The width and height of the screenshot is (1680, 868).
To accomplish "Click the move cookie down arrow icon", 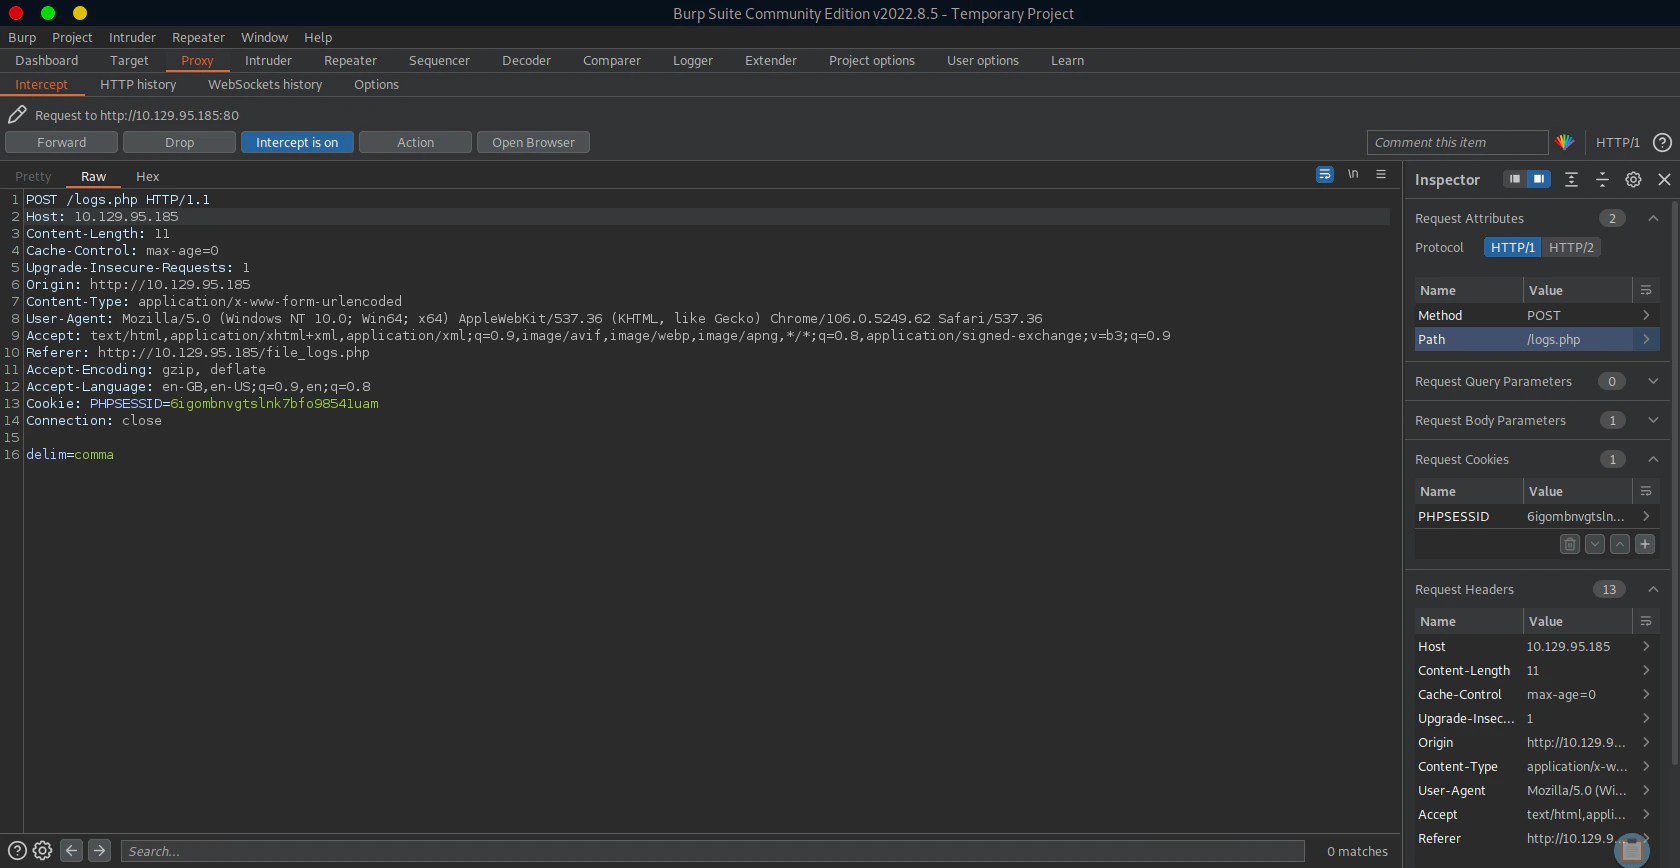I will [1595, 544].
